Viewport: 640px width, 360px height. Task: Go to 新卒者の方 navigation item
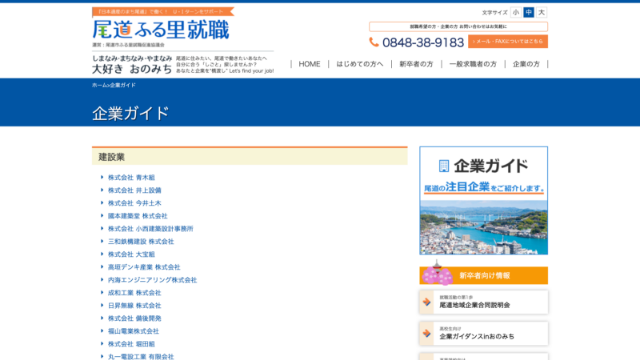click(x=416, y=64)
